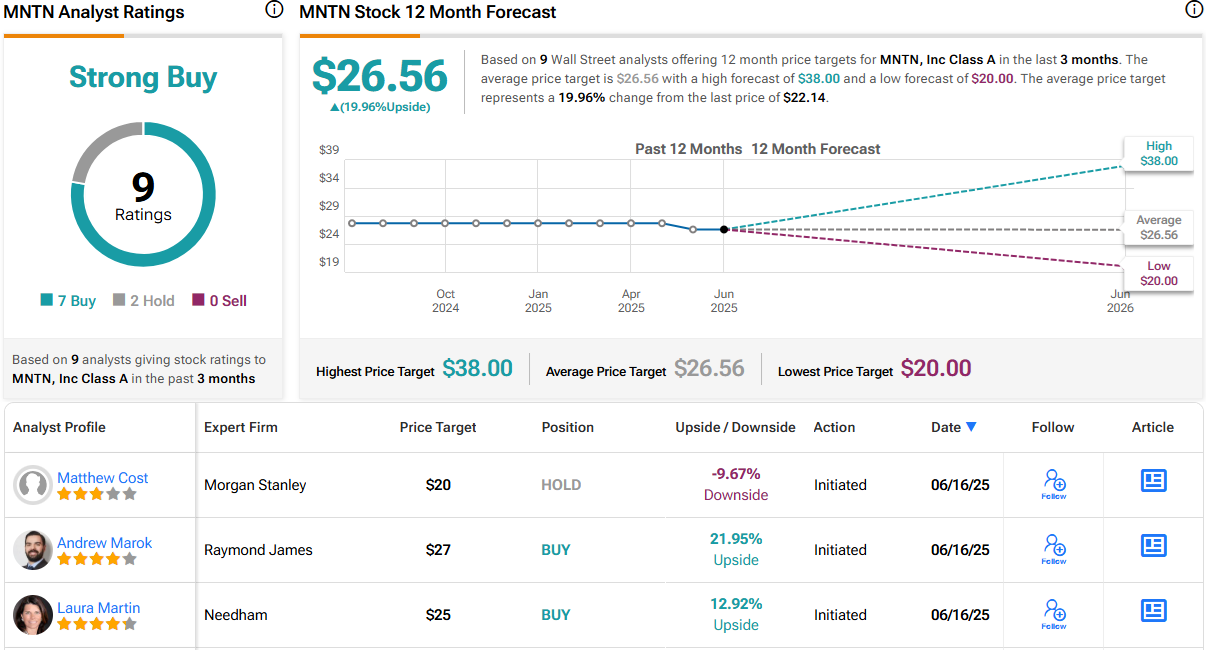Click the Article column header
This screenshot has height=651, width=1209.
pos(1153,427)
